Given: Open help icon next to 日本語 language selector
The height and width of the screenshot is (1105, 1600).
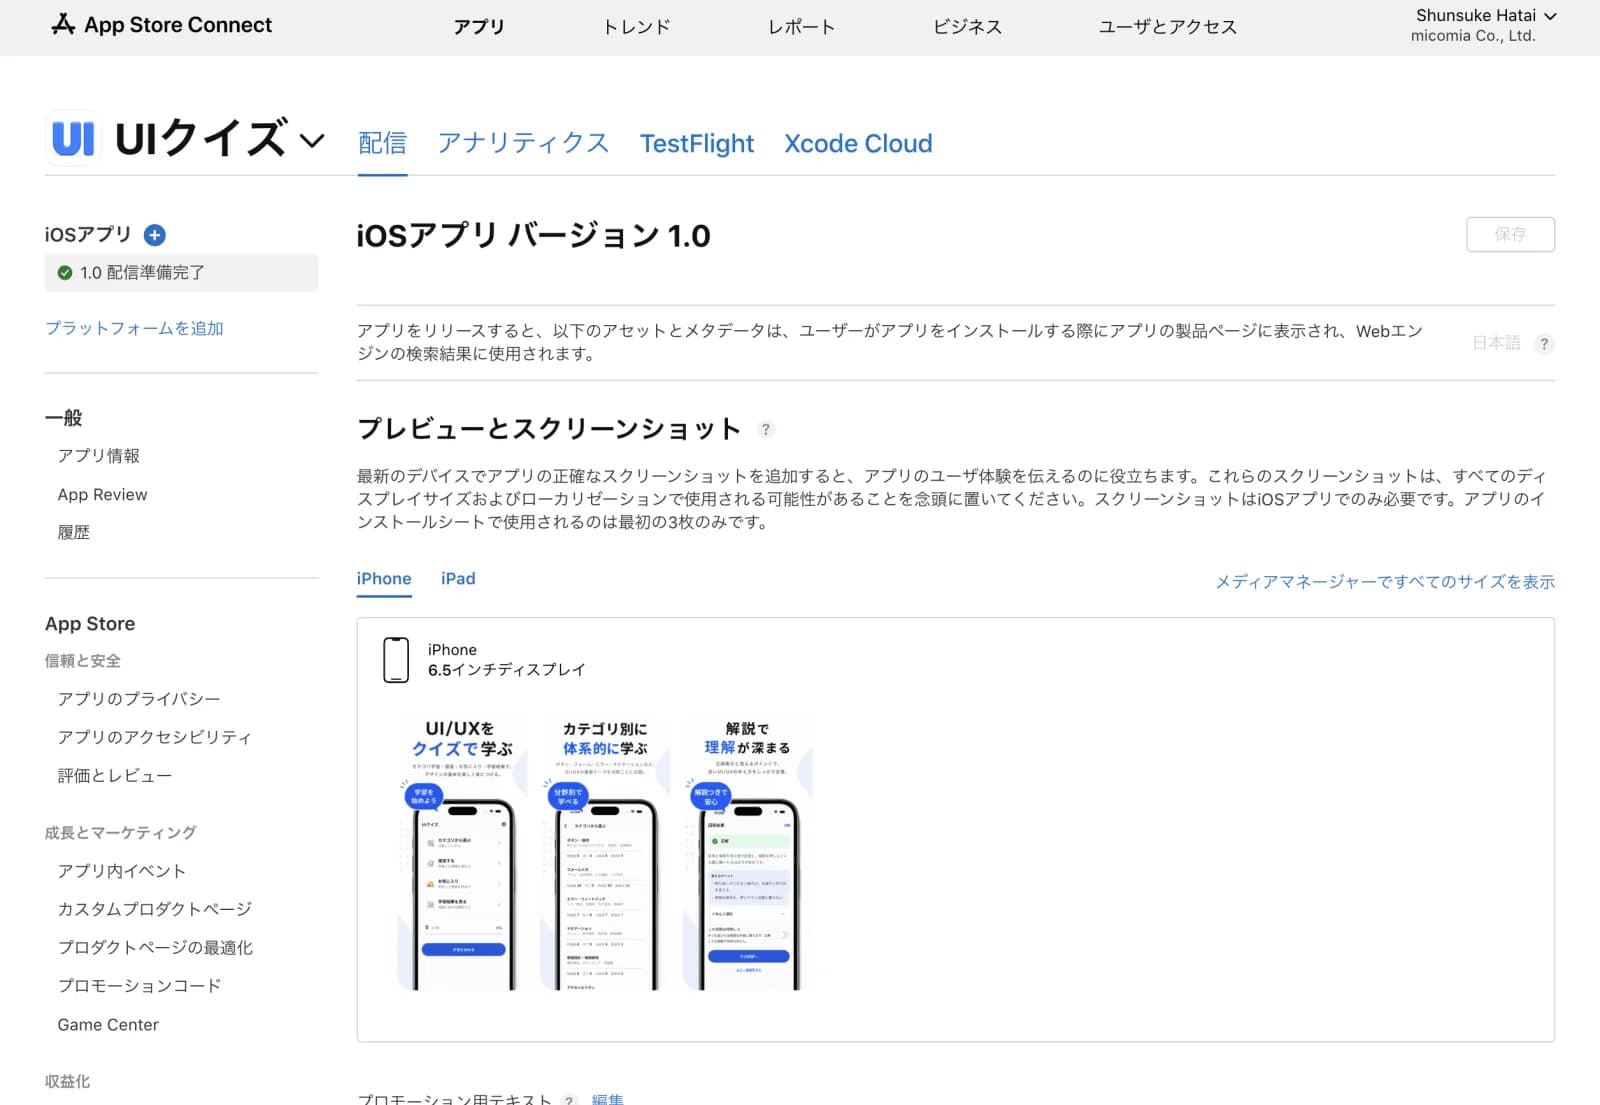Looking at the screenshot, I should click(1544, 343).
